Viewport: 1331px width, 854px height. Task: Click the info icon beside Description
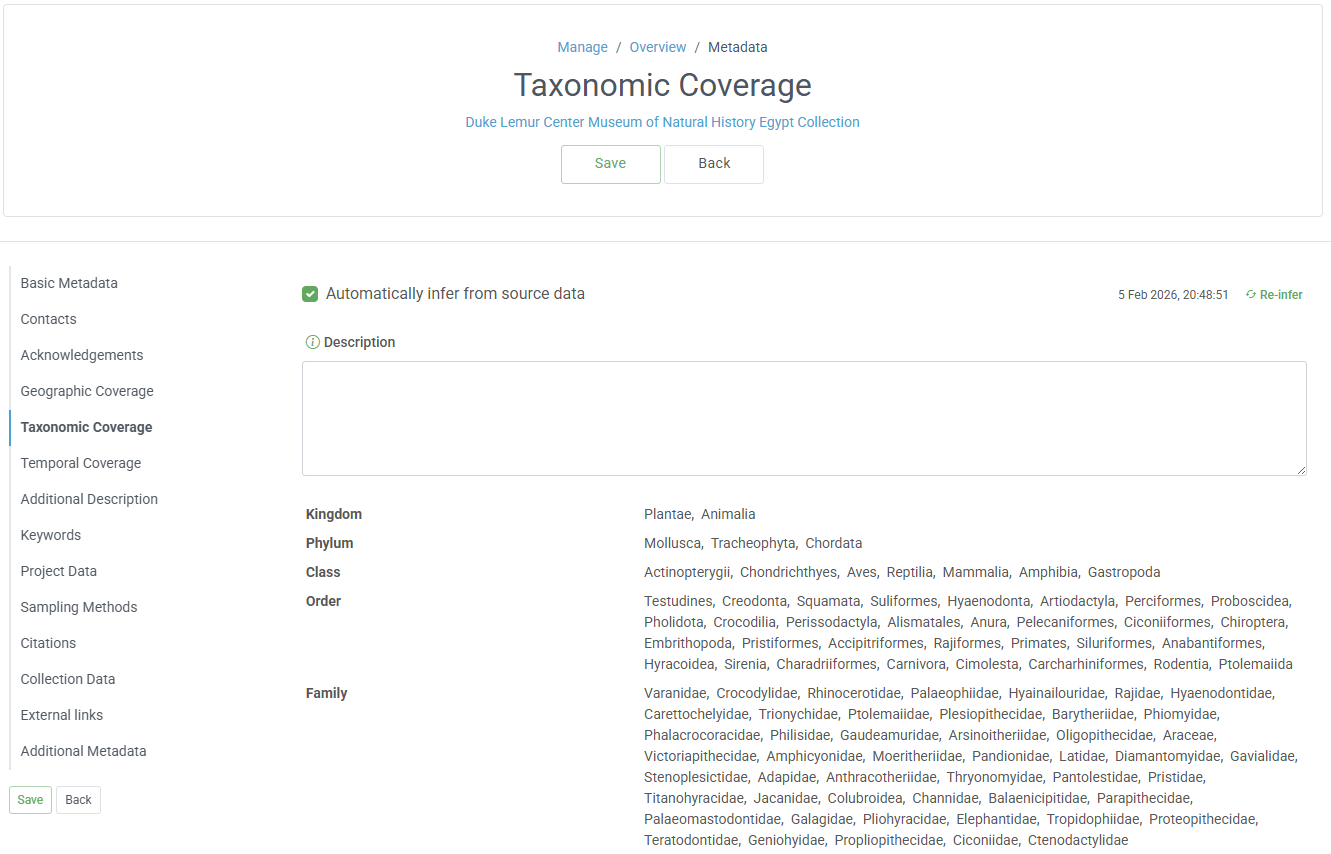point(313,342)
